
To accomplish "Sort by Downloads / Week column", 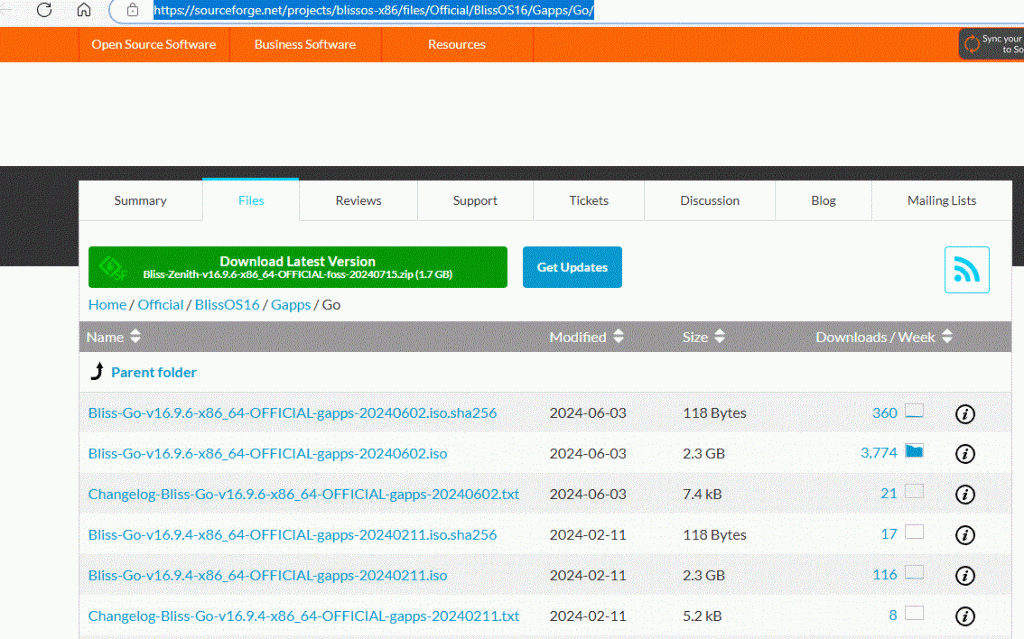I will point(884,337).
